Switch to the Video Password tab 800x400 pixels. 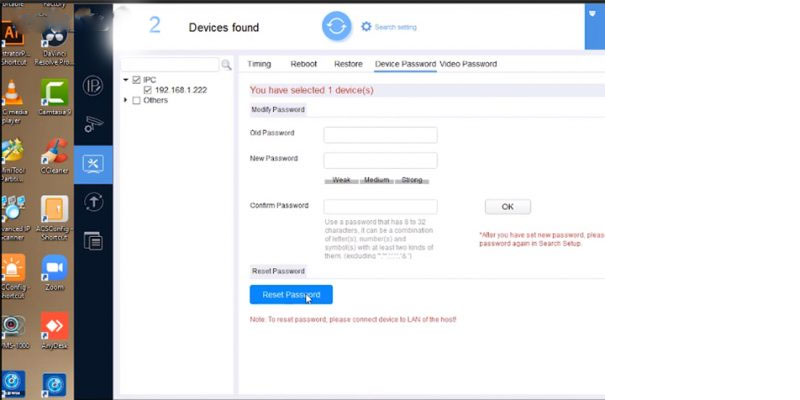(468, 64)
